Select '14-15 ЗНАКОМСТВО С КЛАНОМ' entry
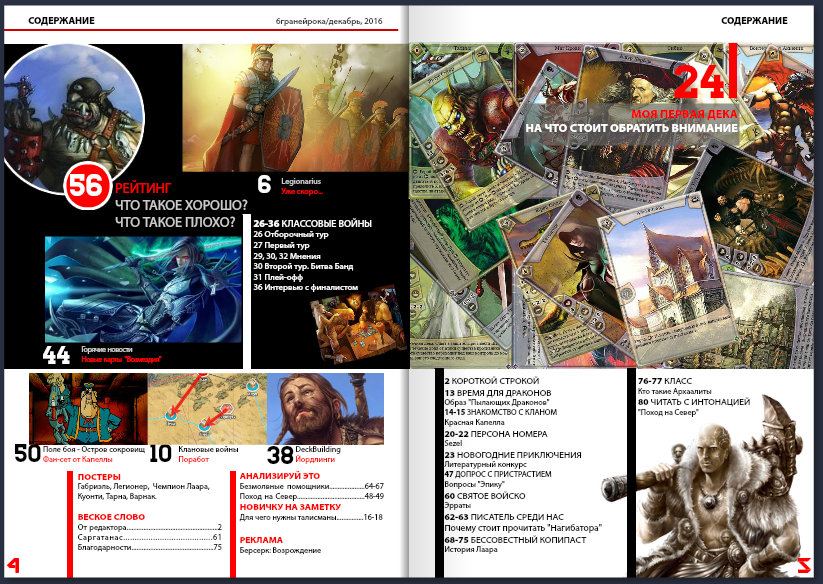Viewport: 823px width, 584px height. click(501, 412)
